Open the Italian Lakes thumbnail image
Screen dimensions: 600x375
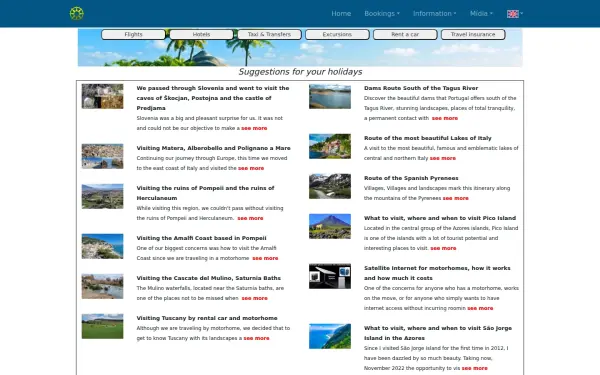[x=330, y=146]
